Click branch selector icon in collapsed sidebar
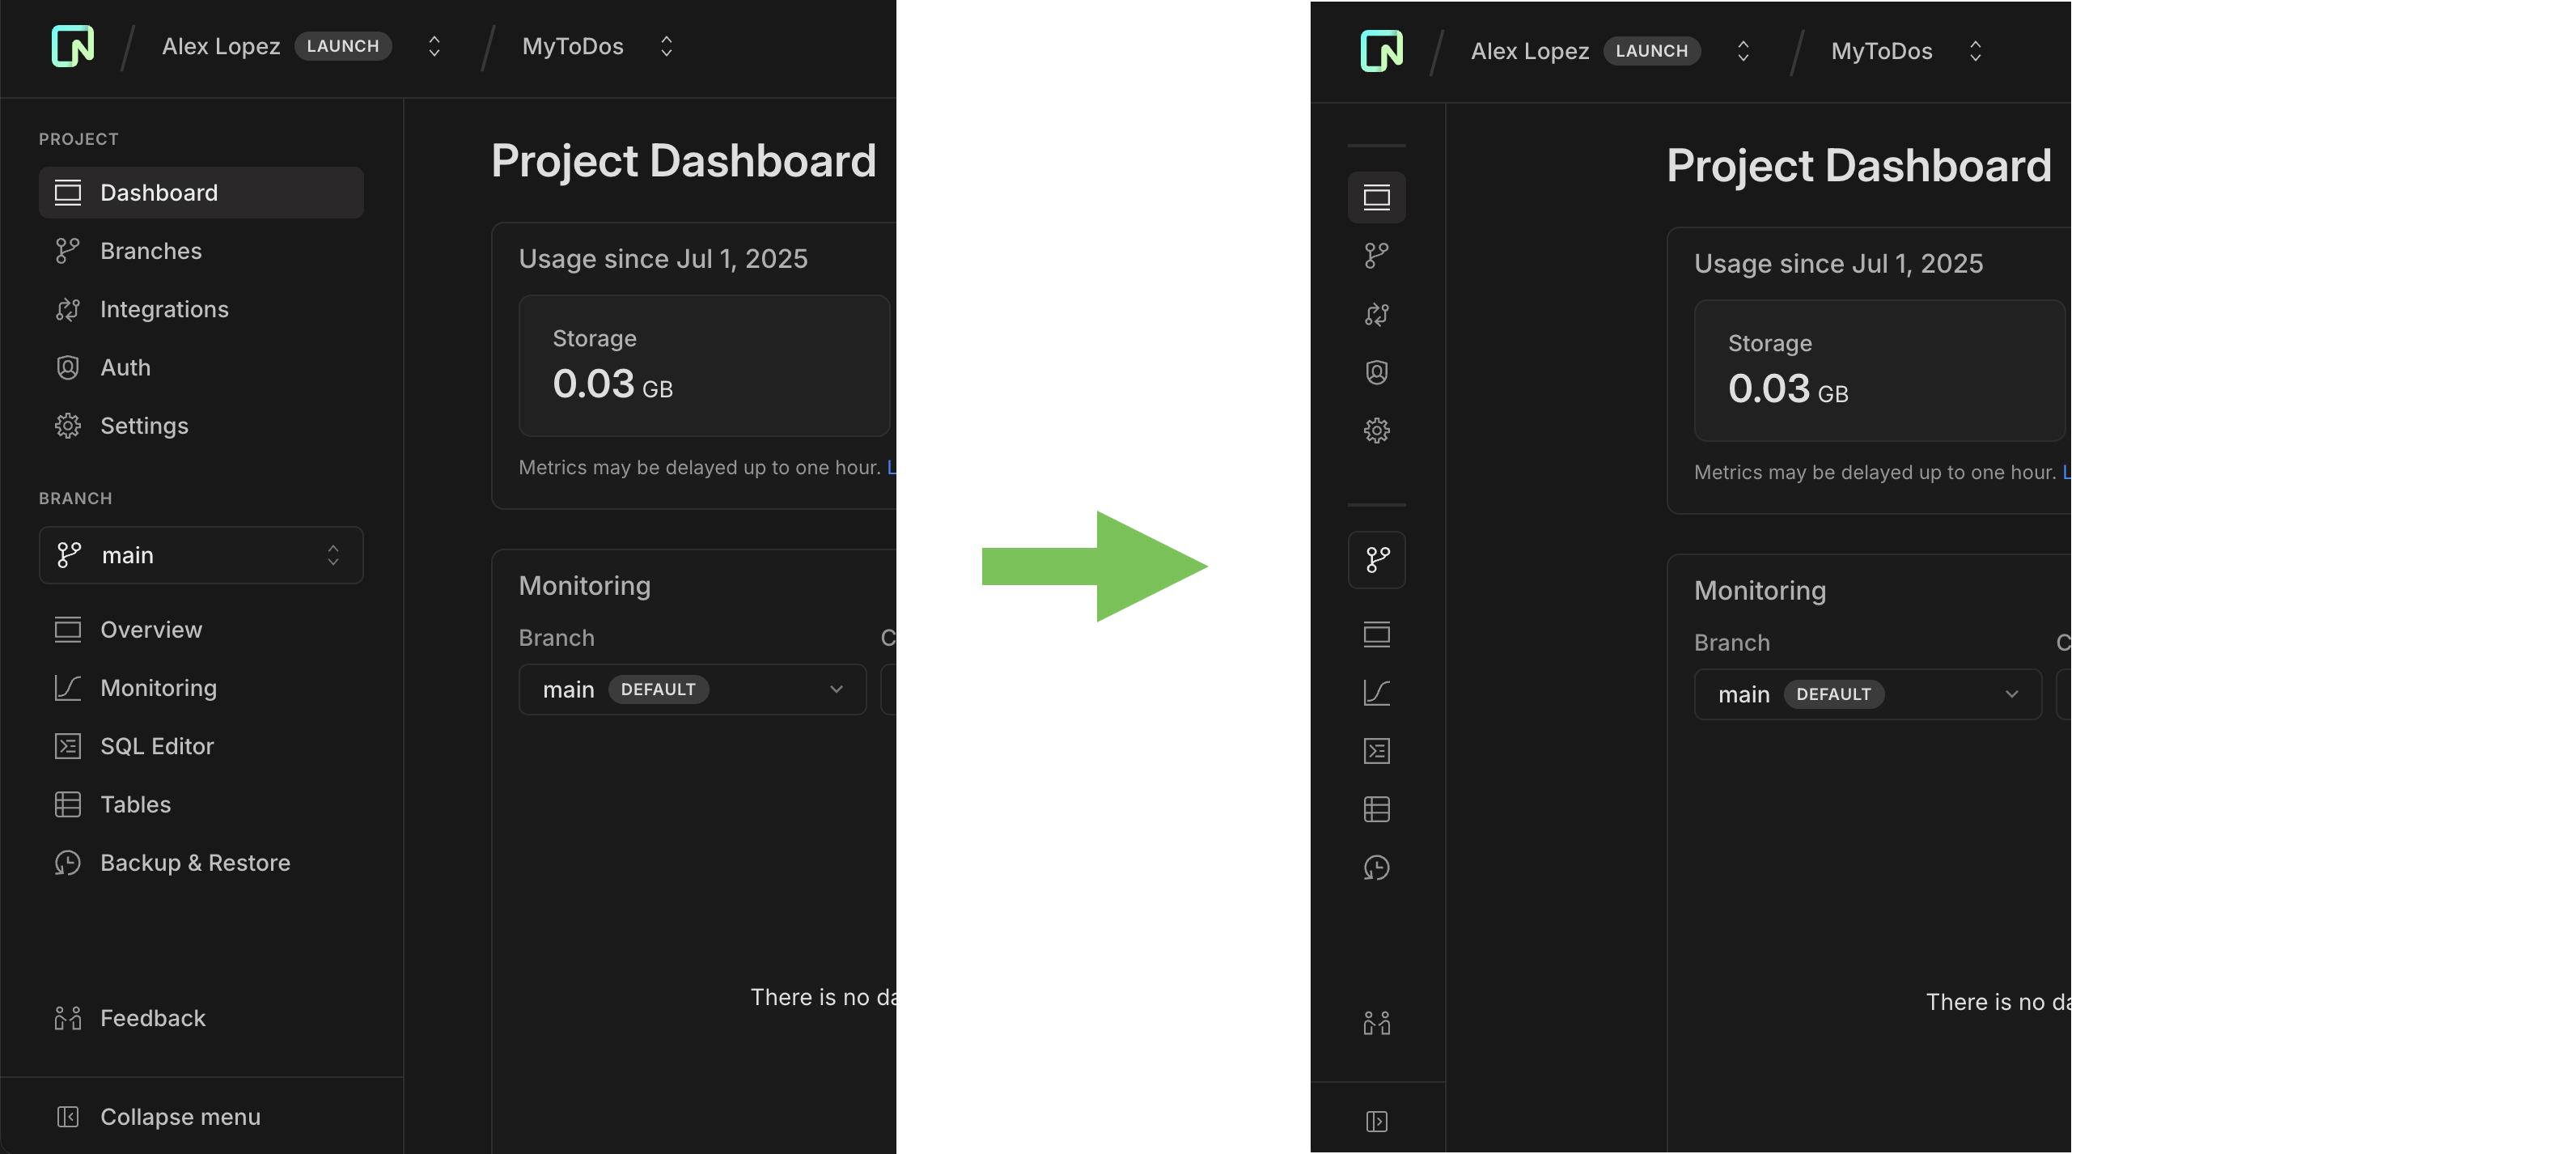Image resolution: width=2576 pixels, height=1154 pixels. pyautogui.click(x=1377, y=560)
